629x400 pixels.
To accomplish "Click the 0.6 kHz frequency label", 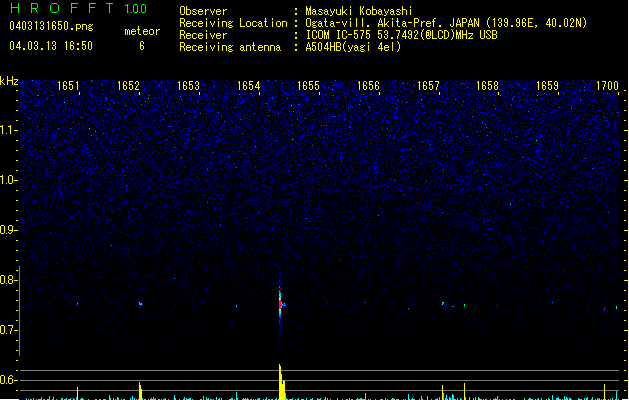I will click(8, 380).
